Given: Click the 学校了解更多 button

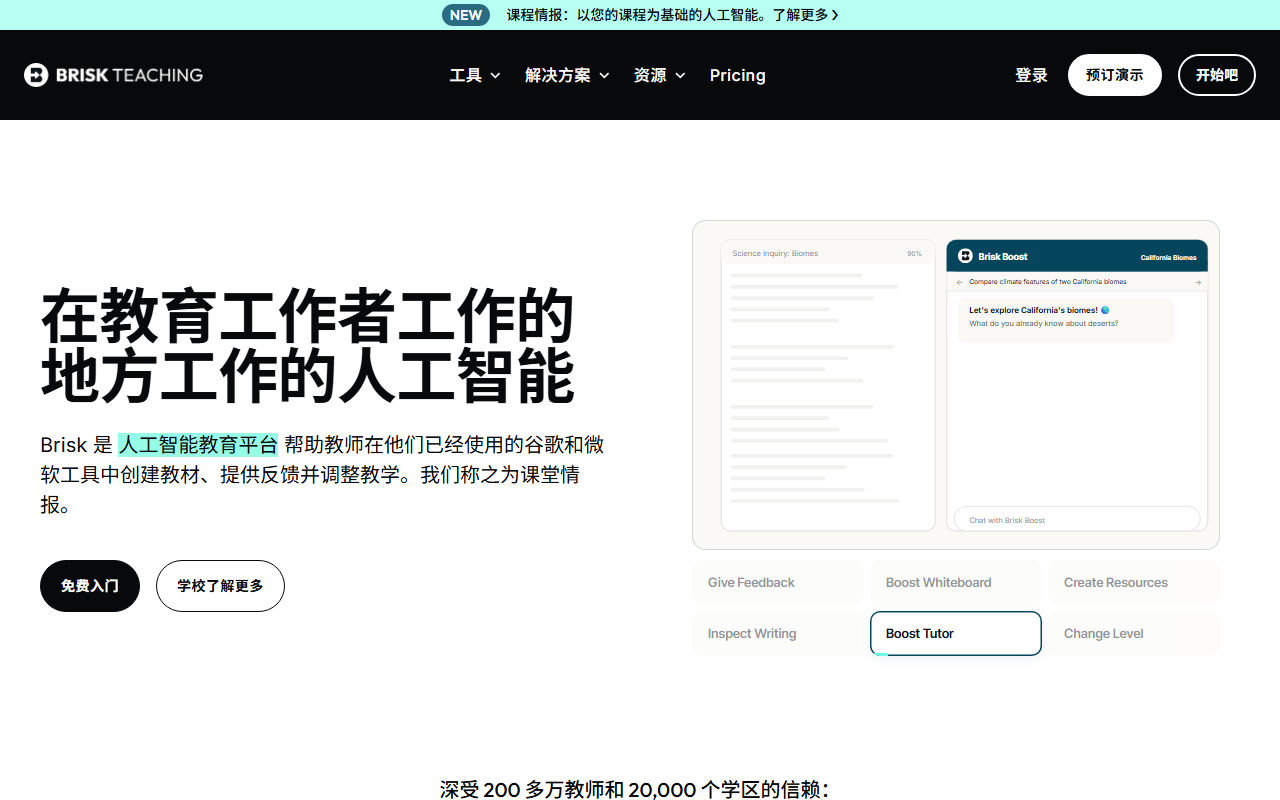Looking at the screenshot, I should click(220, 586).
